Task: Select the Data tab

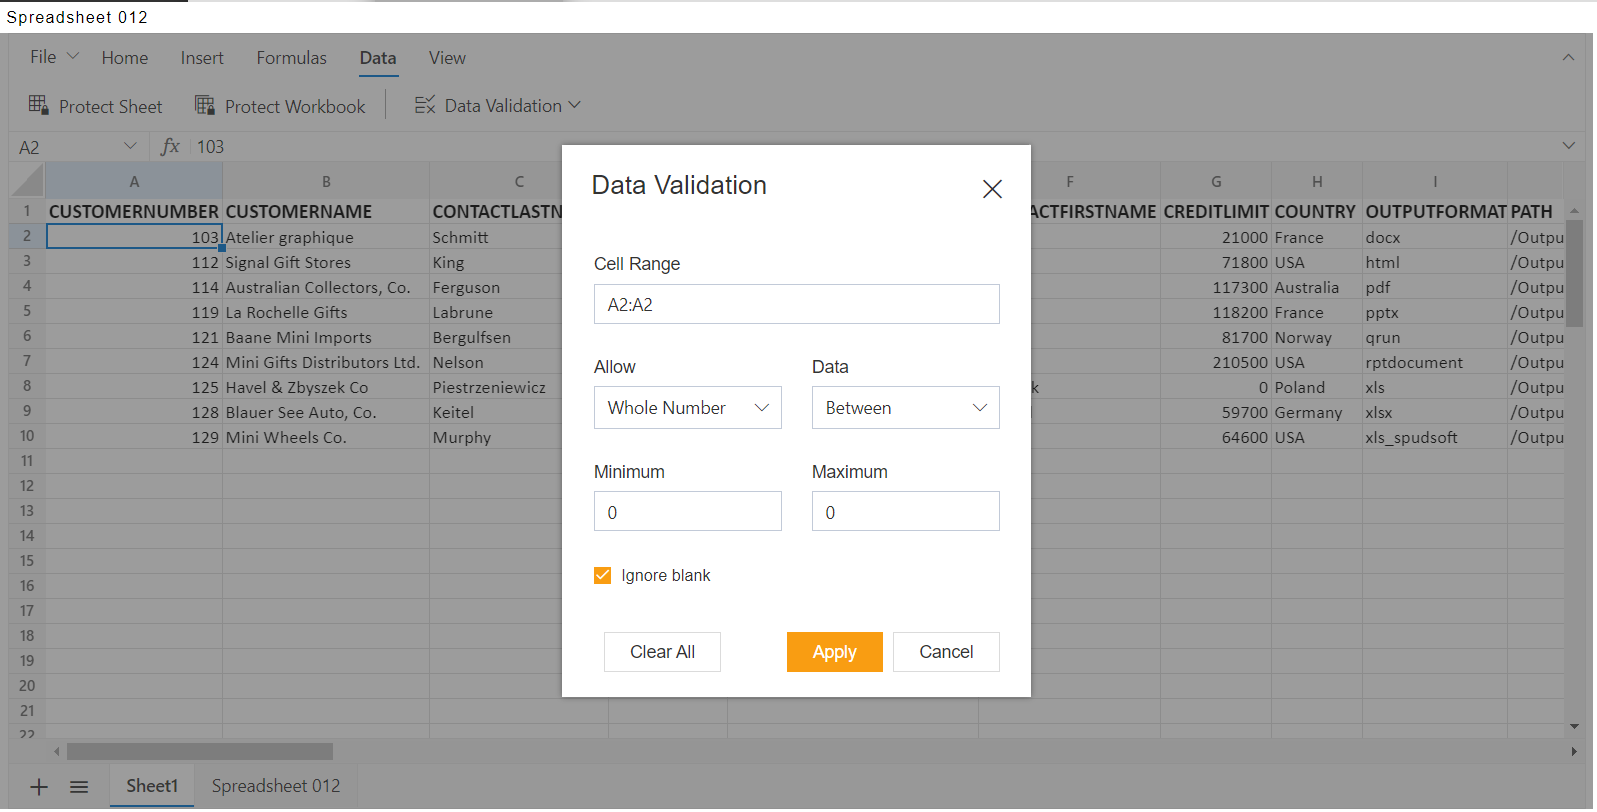Action: pos(378,58)
